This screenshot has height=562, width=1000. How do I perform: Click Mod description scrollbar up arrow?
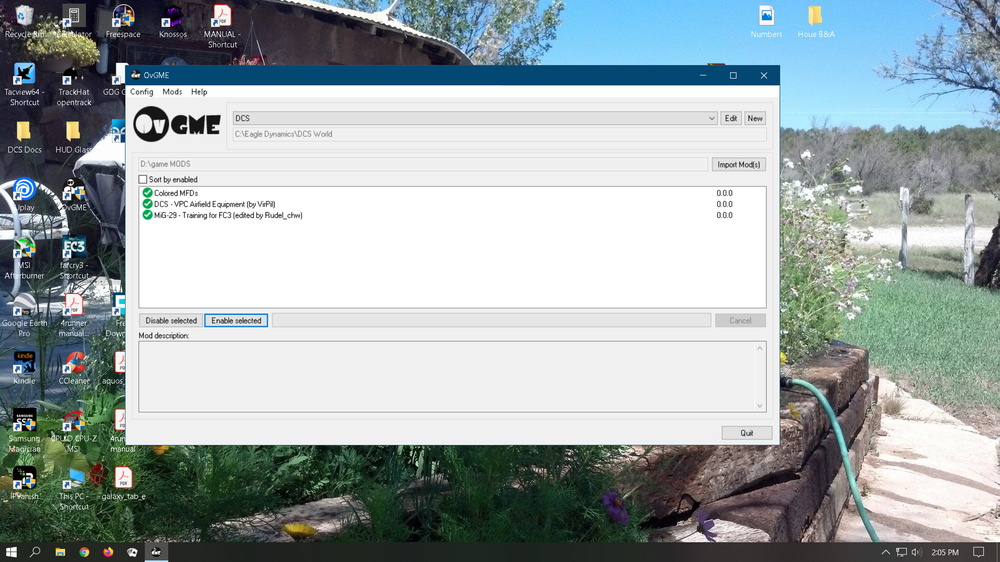click(760, 348)
